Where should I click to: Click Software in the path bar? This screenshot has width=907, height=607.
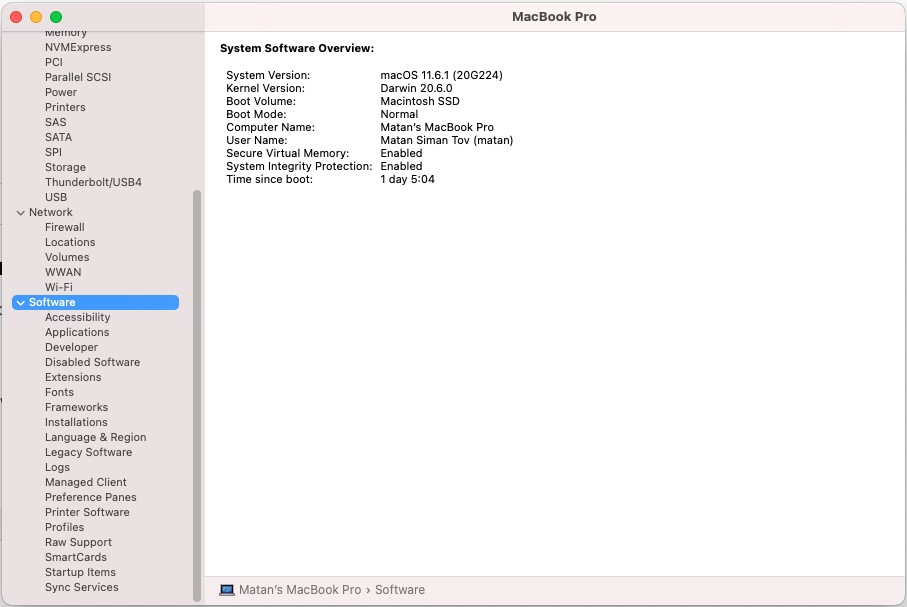tap(400, 590)
